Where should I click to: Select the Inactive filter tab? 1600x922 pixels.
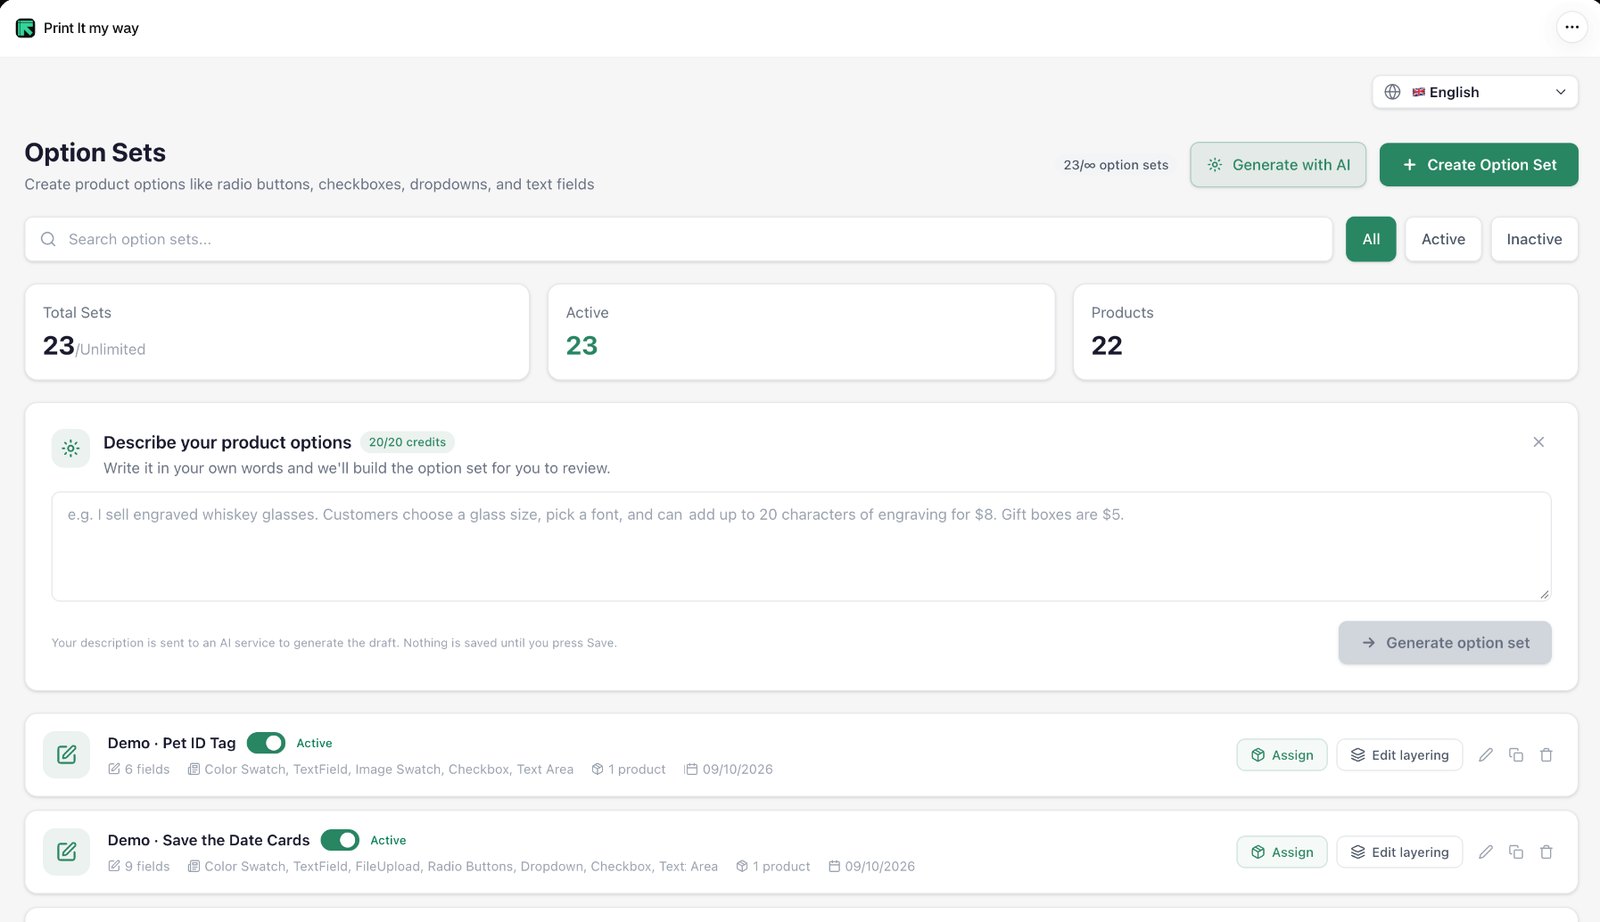click(1534, 239)
